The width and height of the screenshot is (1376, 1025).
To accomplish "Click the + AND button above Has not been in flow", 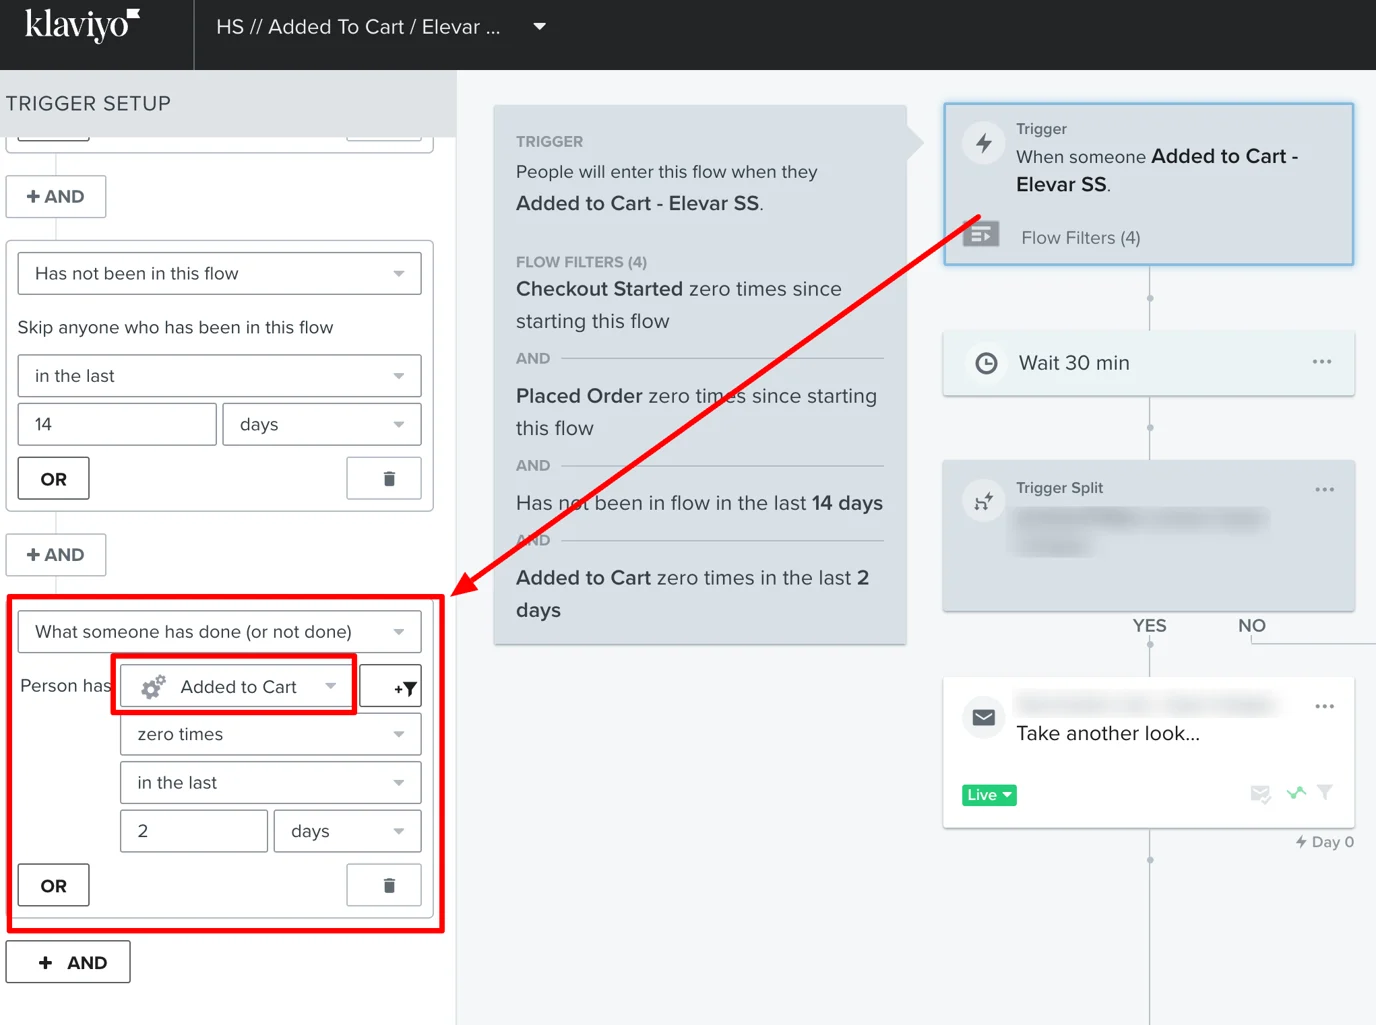I will (x=56, y=197).
